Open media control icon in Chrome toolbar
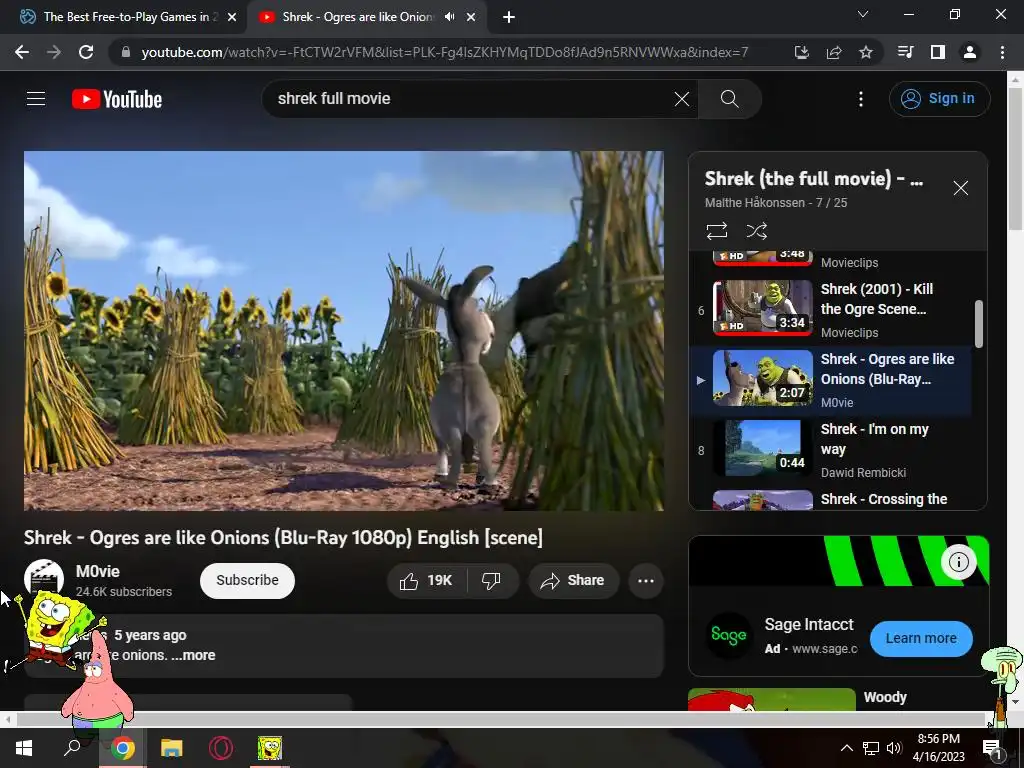1024x768 pixels. point(905,52)
